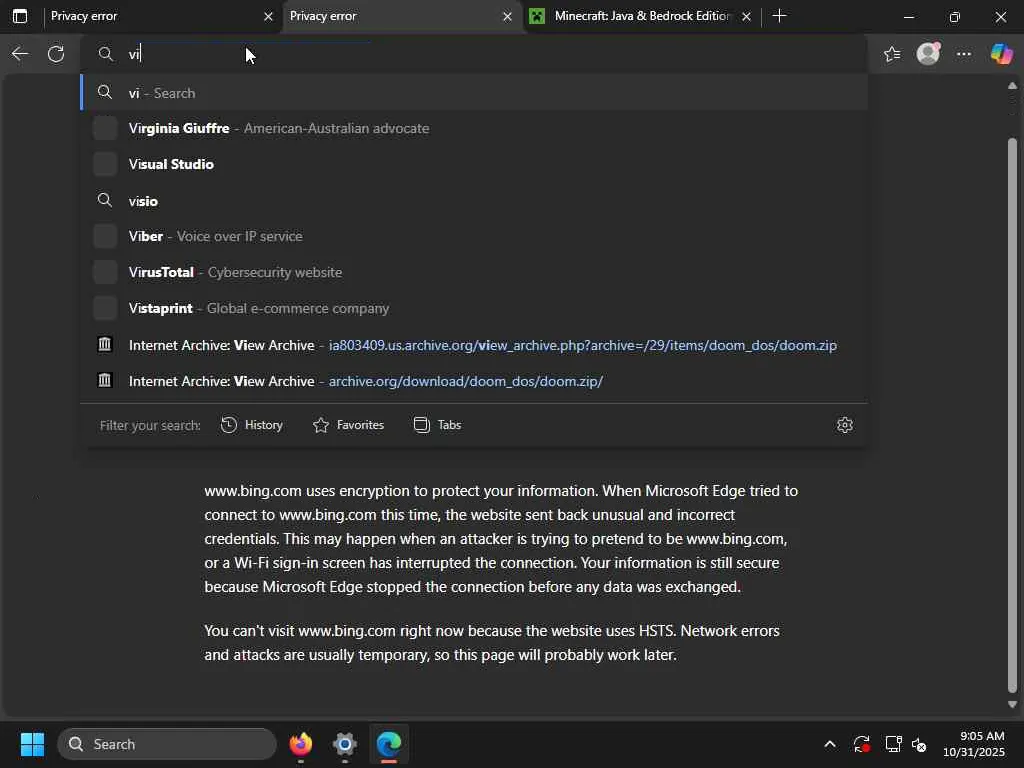Image resolution: width=1024 pixels, height=768 pixels.
Task: Select the 'vi - Search' suggestion
Action: [x=474, y=93]
